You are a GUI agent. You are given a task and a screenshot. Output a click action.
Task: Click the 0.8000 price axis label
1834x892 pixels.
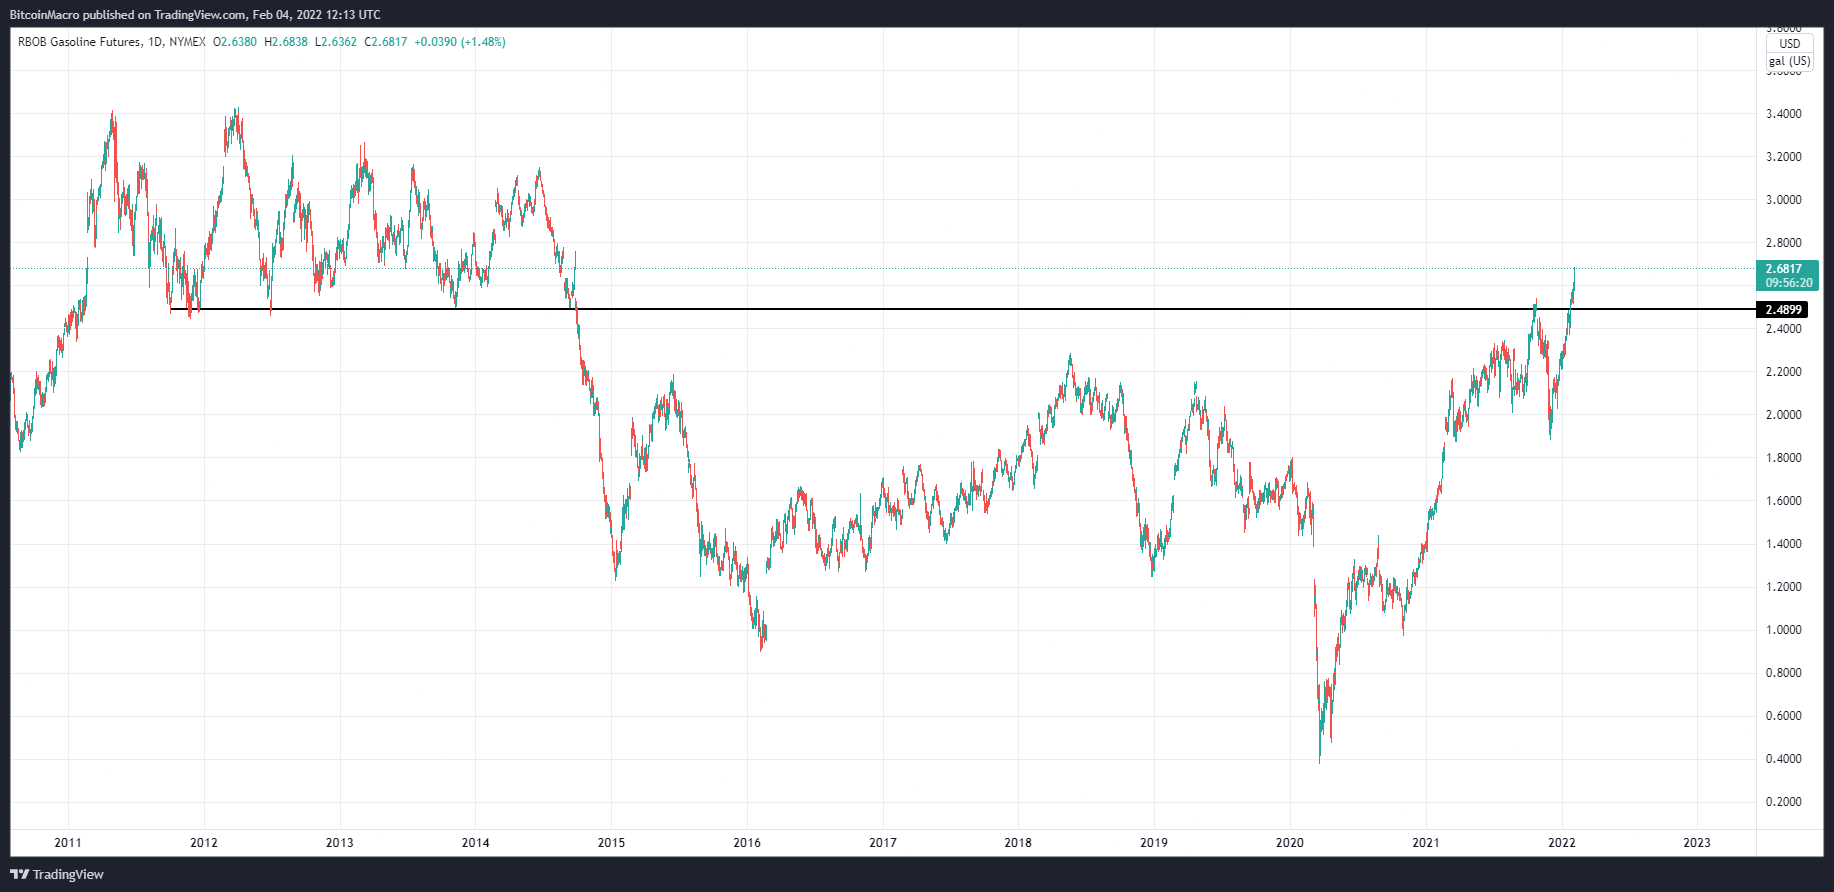[x=1784, y=673]
